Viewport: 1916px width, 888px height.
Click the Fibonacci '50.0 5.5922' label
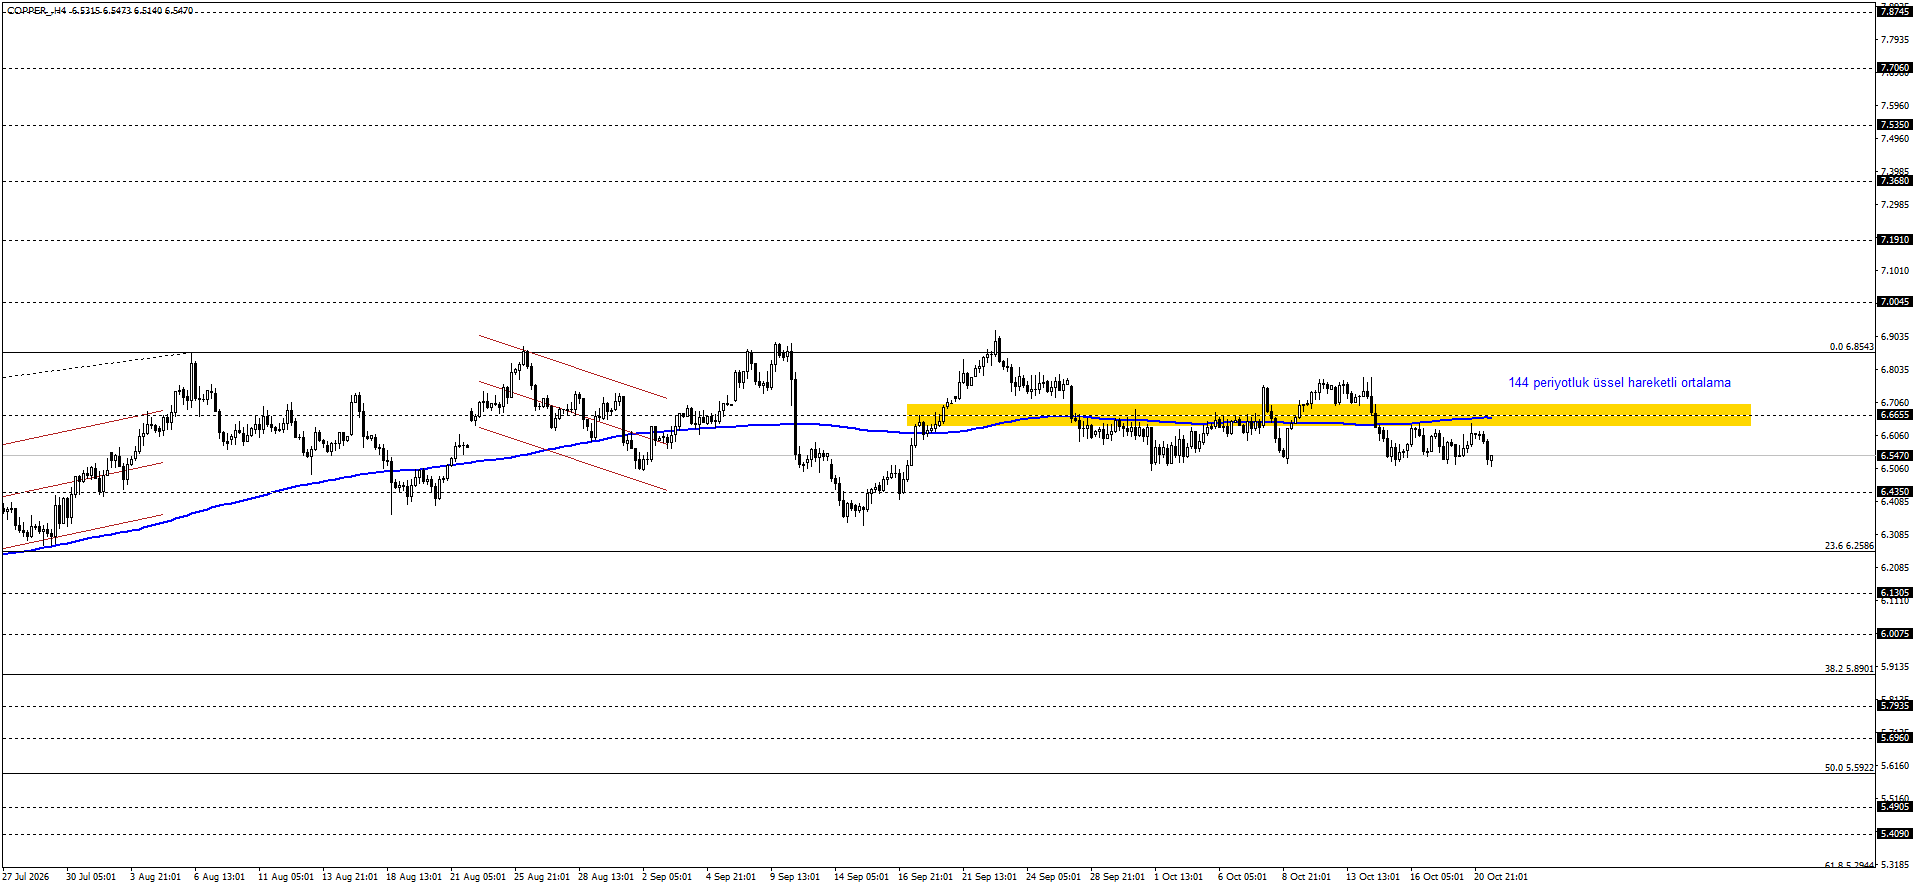1849,768
